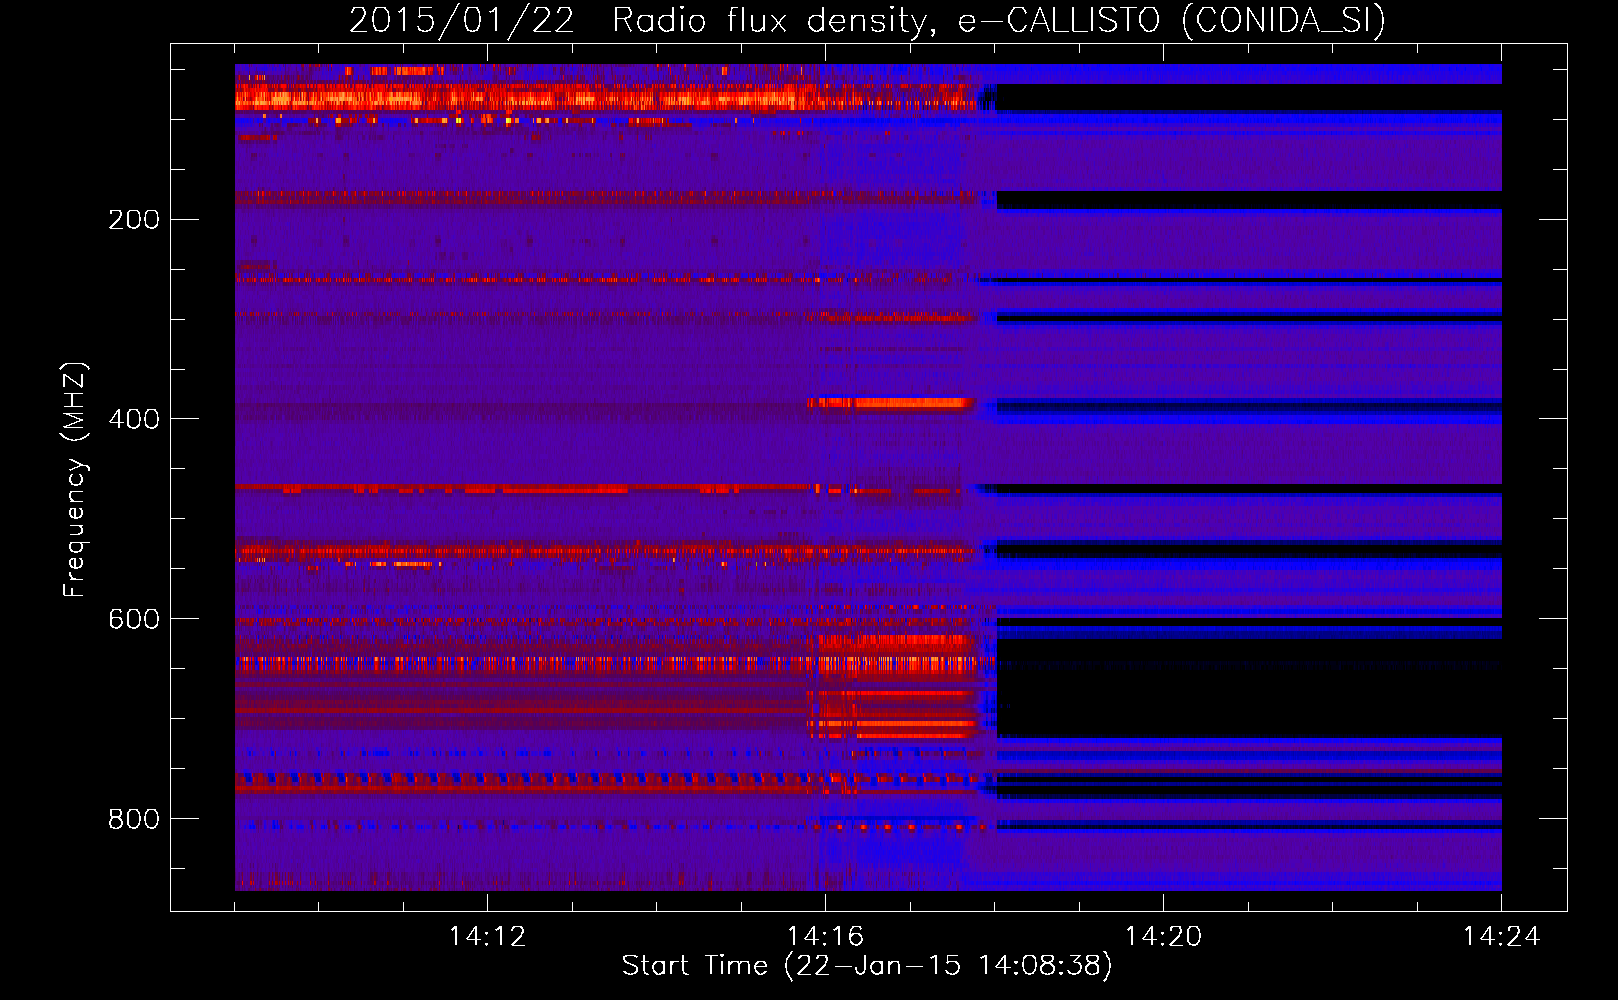1618x1000 pixels.
Task: Click the 800 frequency tick label
Action: tap(134, 819)
